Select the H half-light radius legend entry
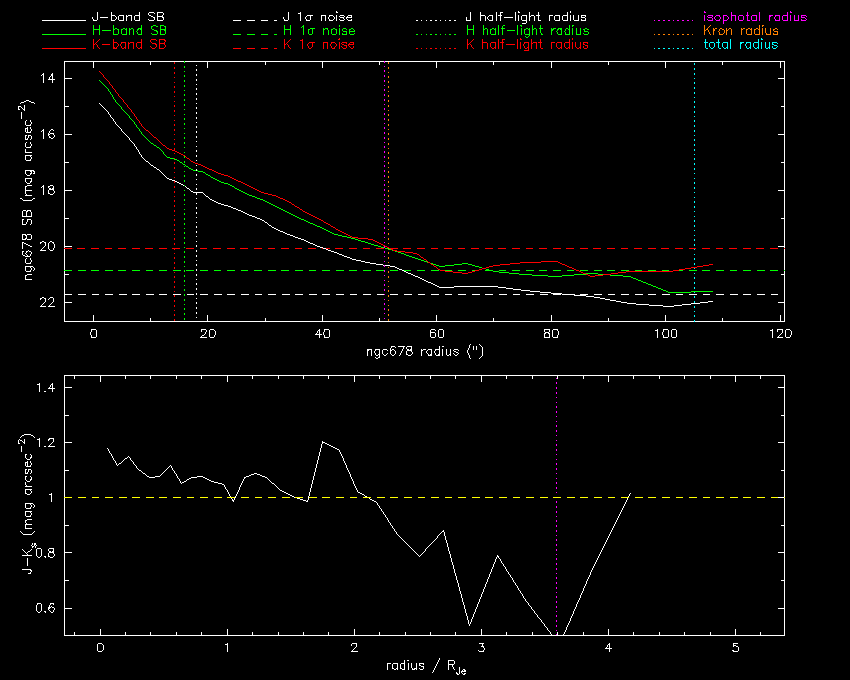The height and width of the screenshot is (680, 850). (x=527, y=31)
